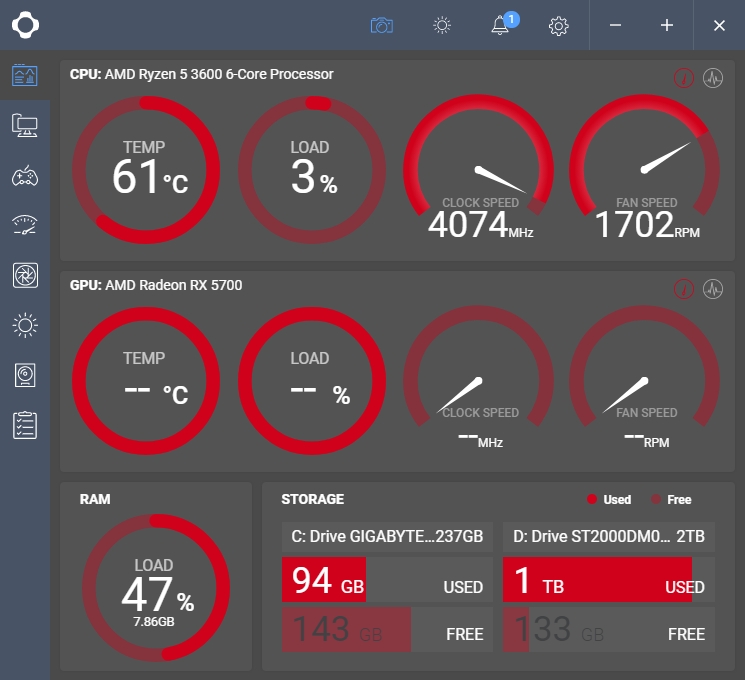745x680 pixels.
Task: Click the 'Free' legend entry
Action: (671, 499)
